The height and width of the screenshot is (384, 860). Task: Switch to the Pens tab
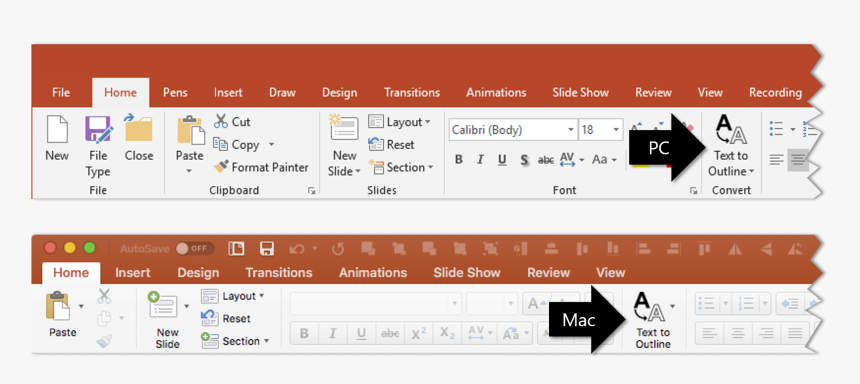(x=176, y=93)
